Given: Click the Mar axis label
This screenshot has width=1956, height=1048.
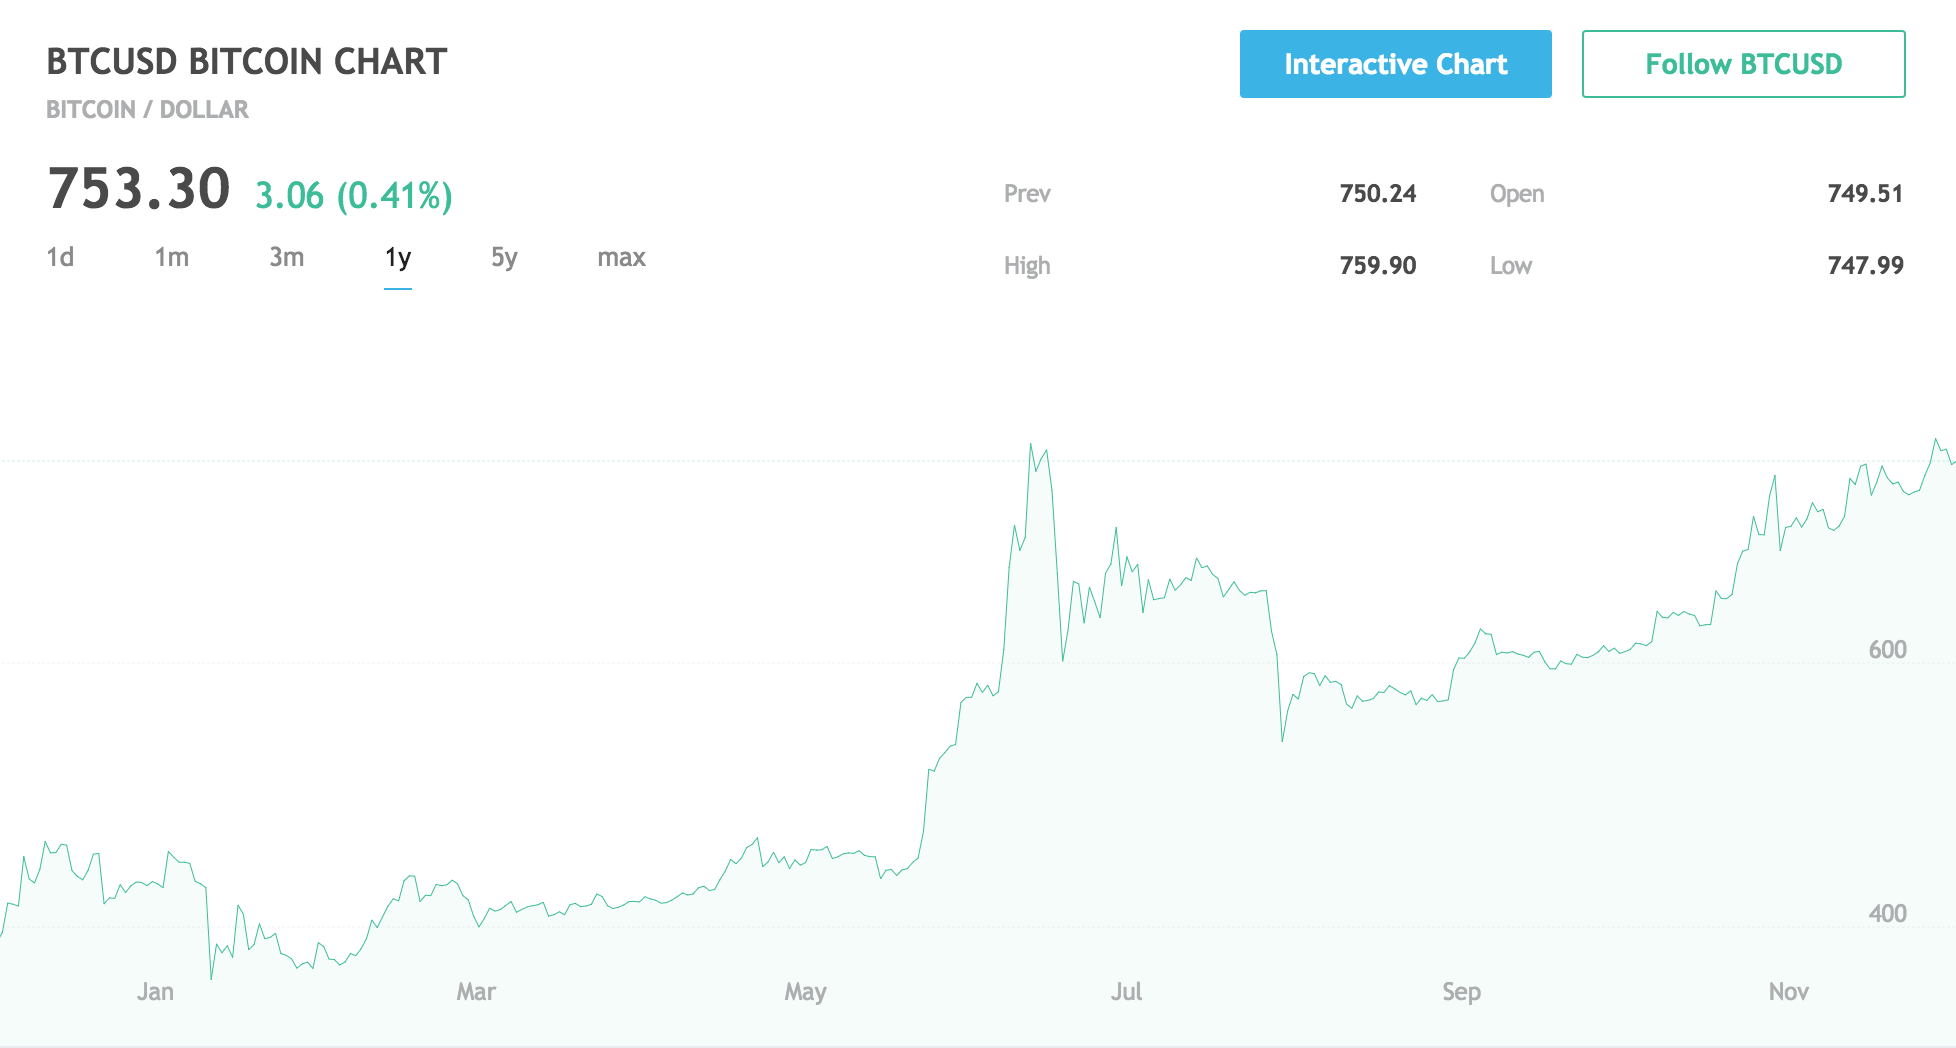Looking at the screenshot, I should [476, 991].
